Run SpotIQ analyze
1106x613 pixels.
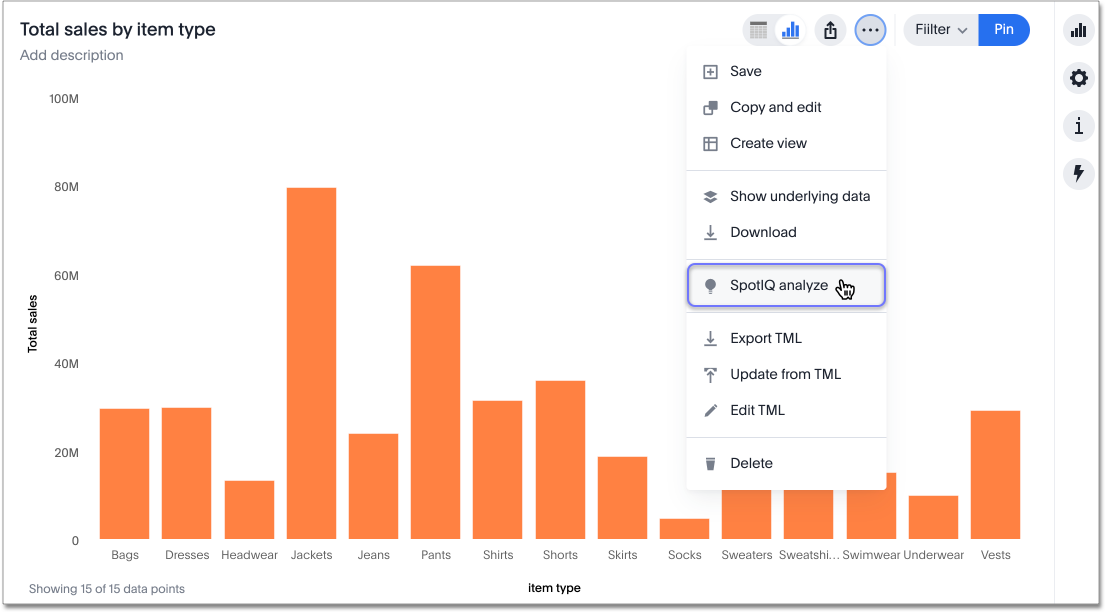pyautogui.click(x=778, y=286)
